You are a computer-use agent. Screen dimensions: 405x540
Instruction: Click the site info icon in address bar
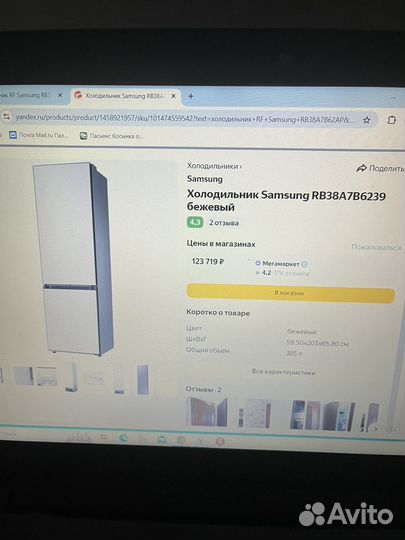pos(7,117)
